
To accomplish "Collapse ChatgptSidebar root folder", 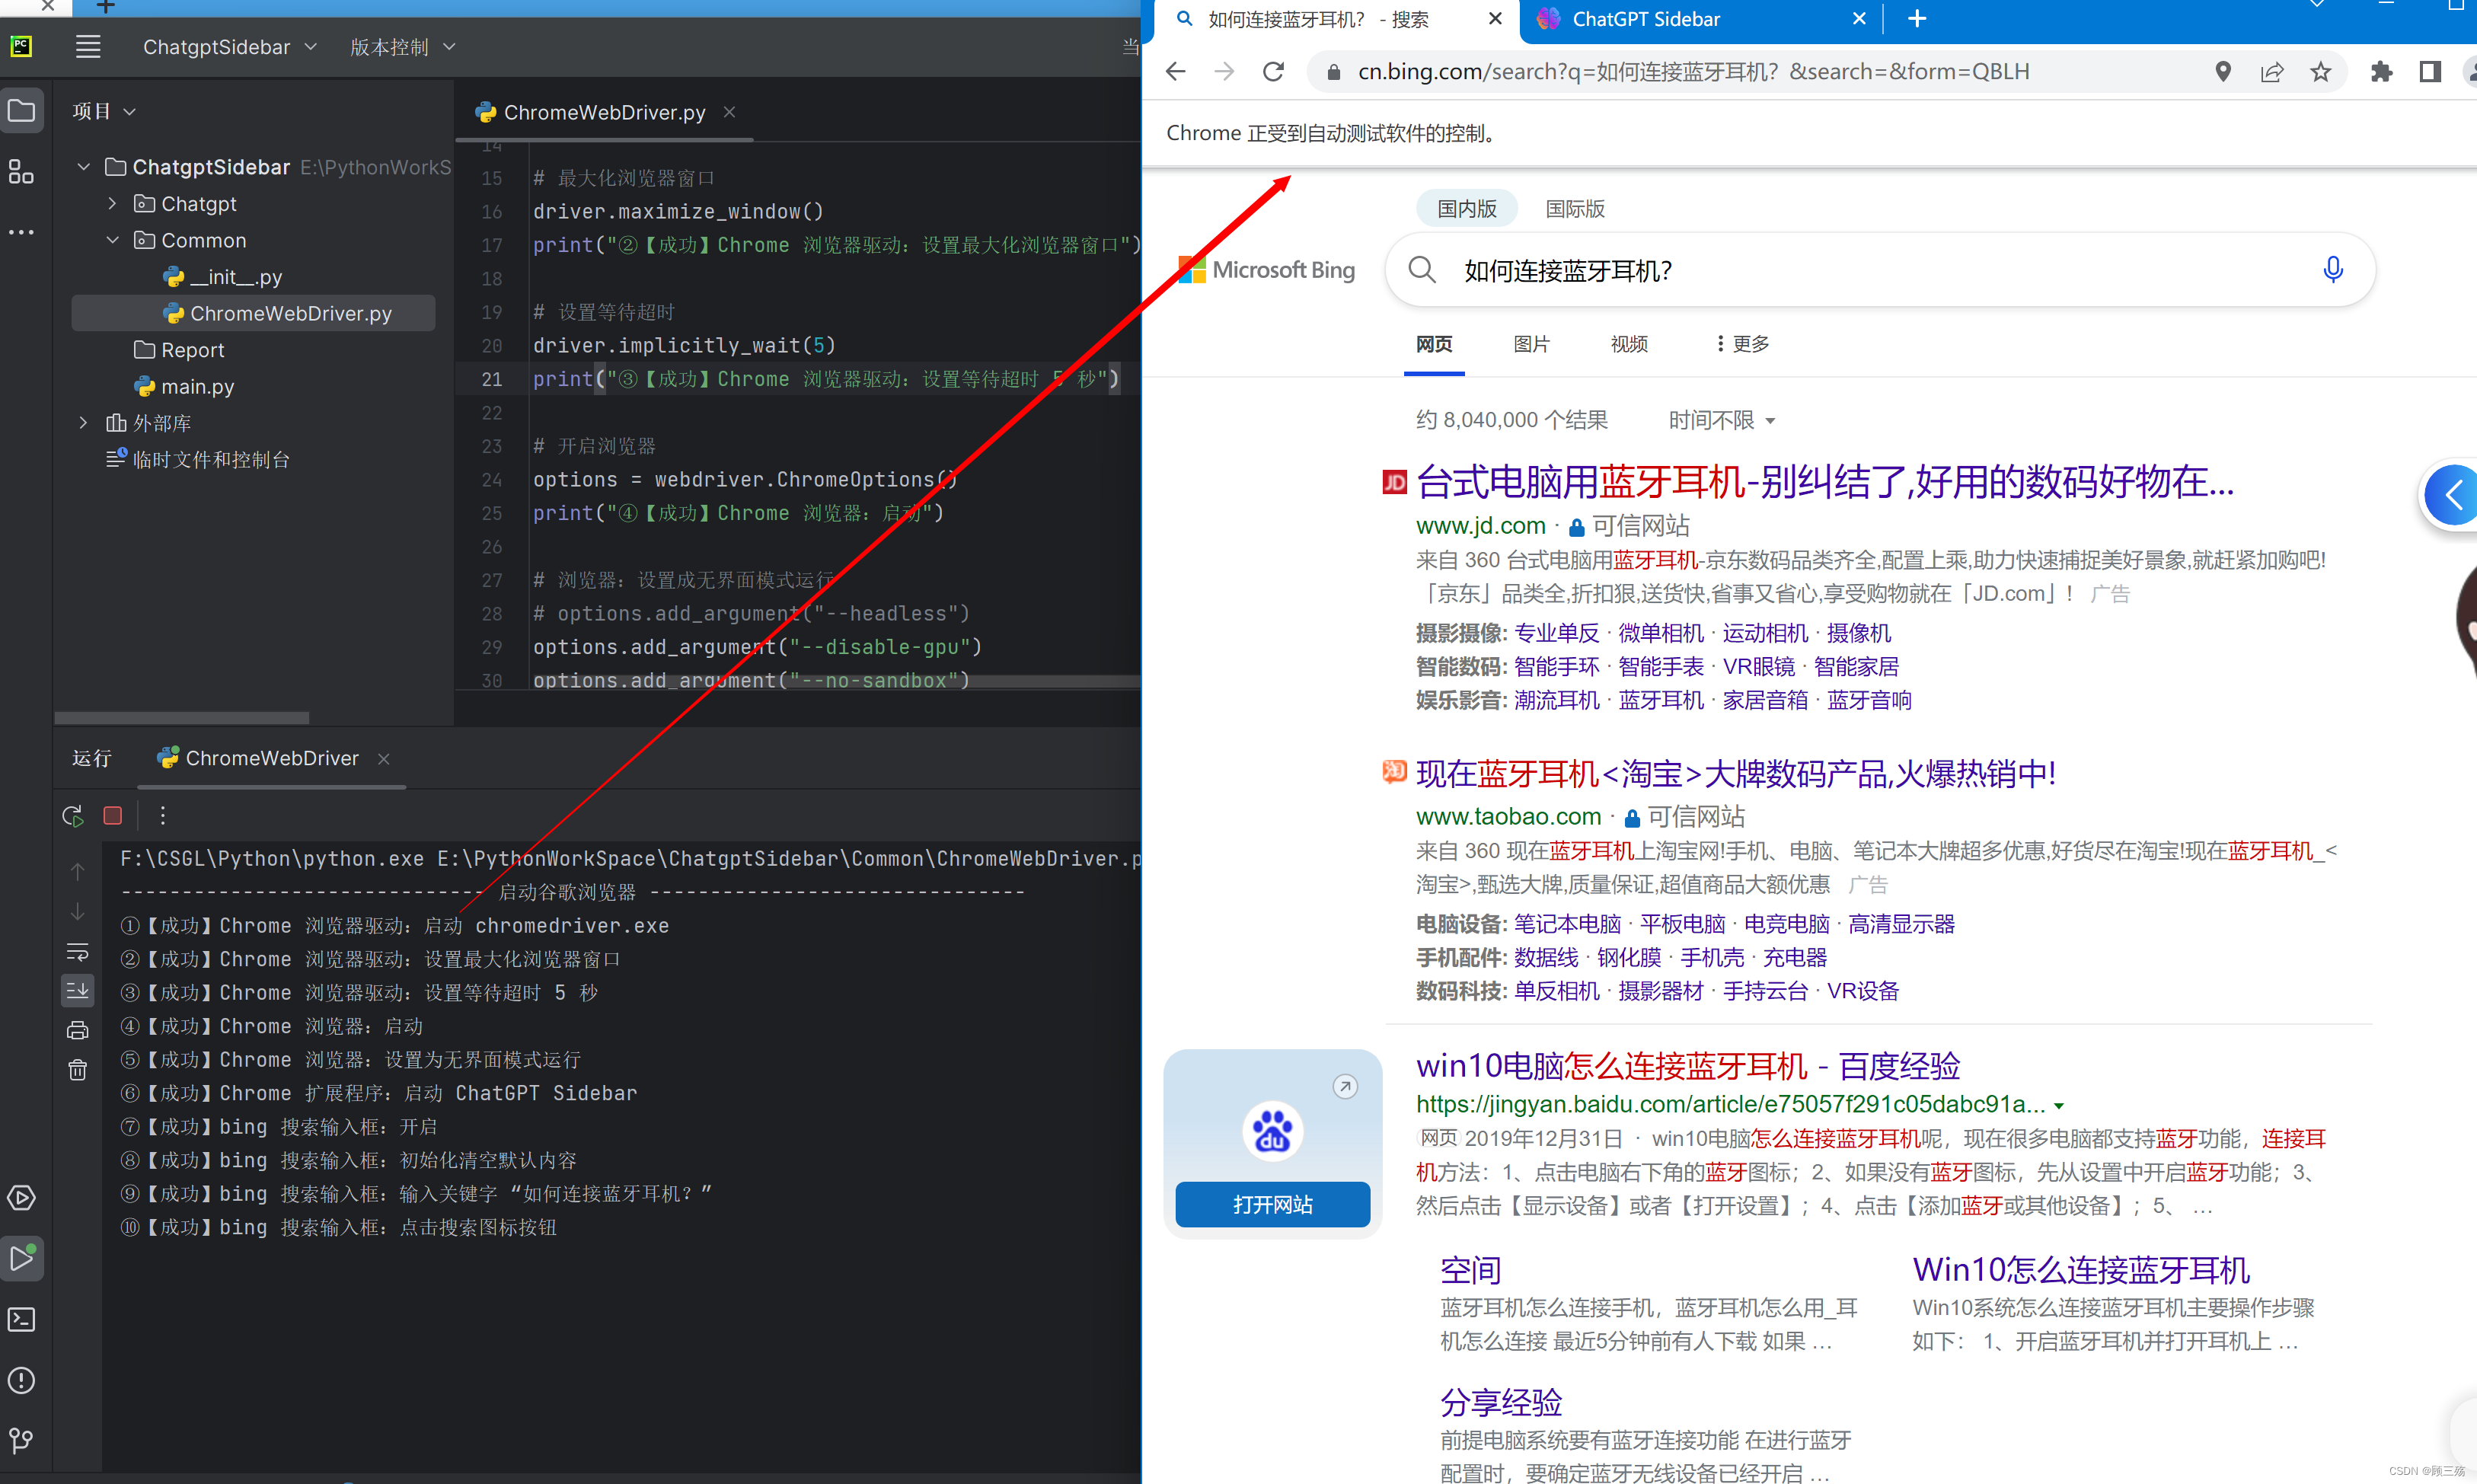I will [84, 167].
